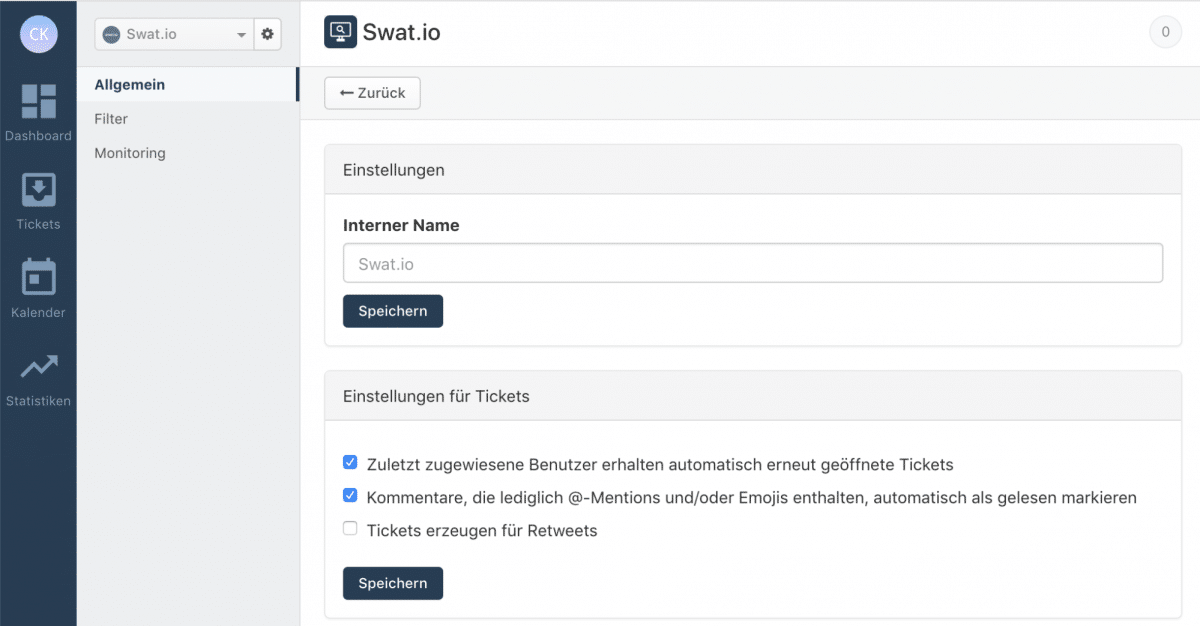Go to the Dashboard icon
This screenshot has width=1200, height=626.
point(38,101)
